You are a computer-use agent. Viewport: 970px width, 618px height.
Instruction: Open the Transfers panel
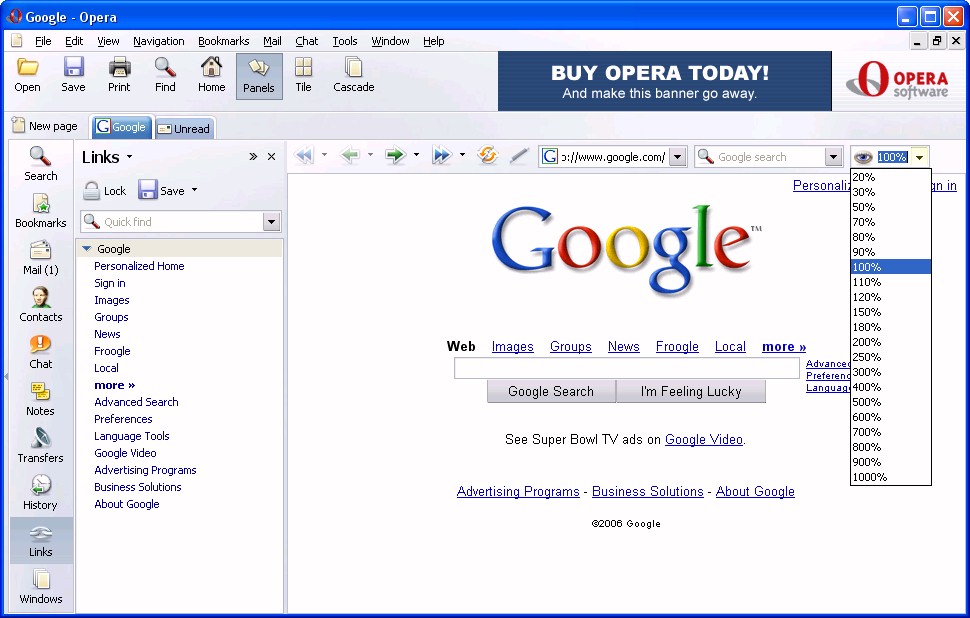(41, 445)
